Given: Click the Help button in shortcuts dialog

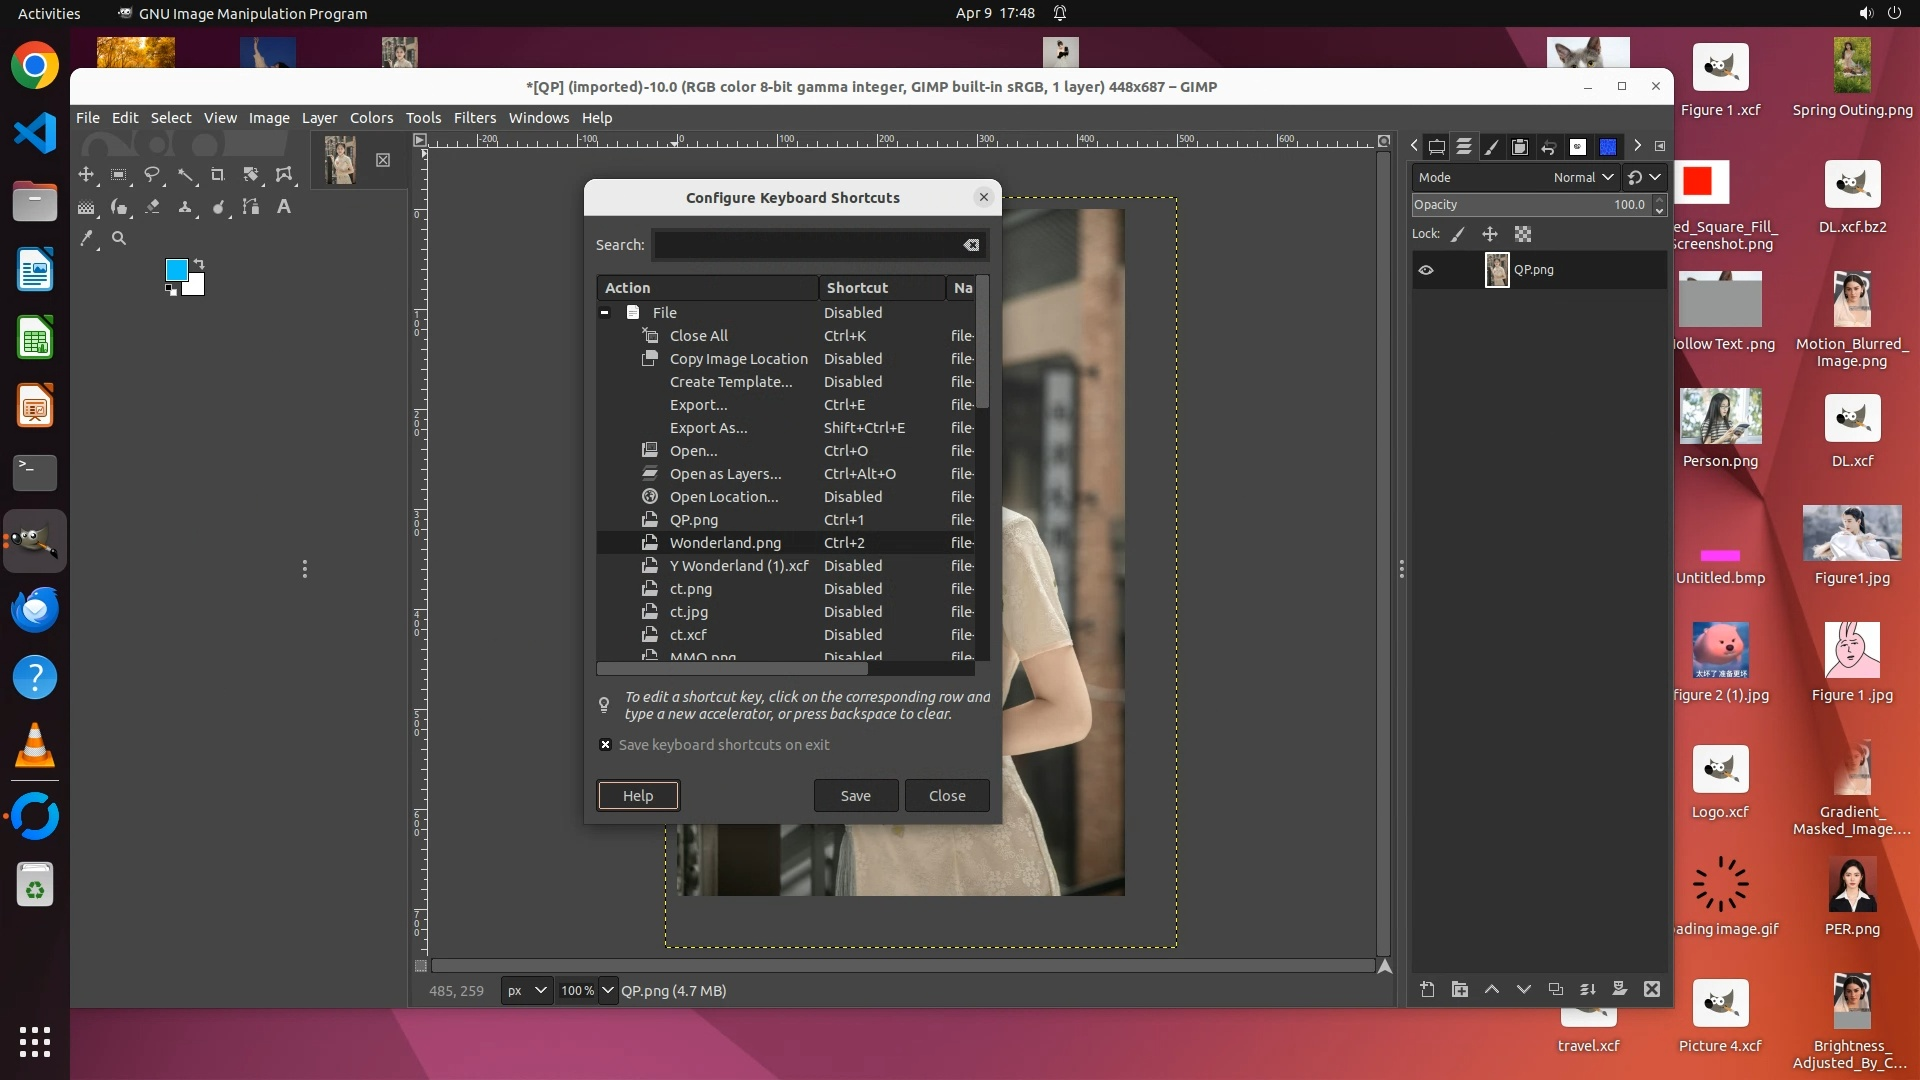Looking at the screenshot, I should tap(638, 796).
